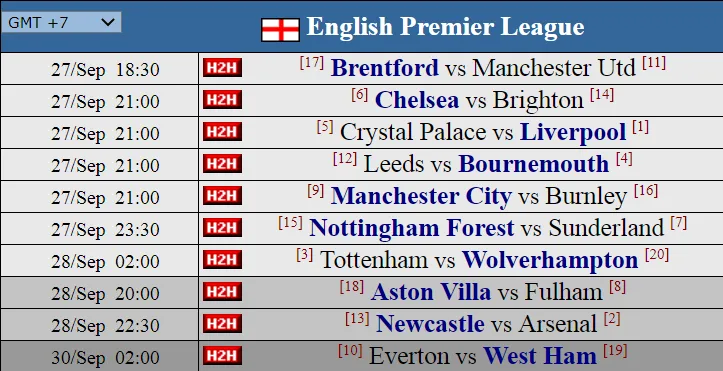Open H2H for Manchester City vs Burnley
The width and height of the screenshot is (723, 371).
222,195
